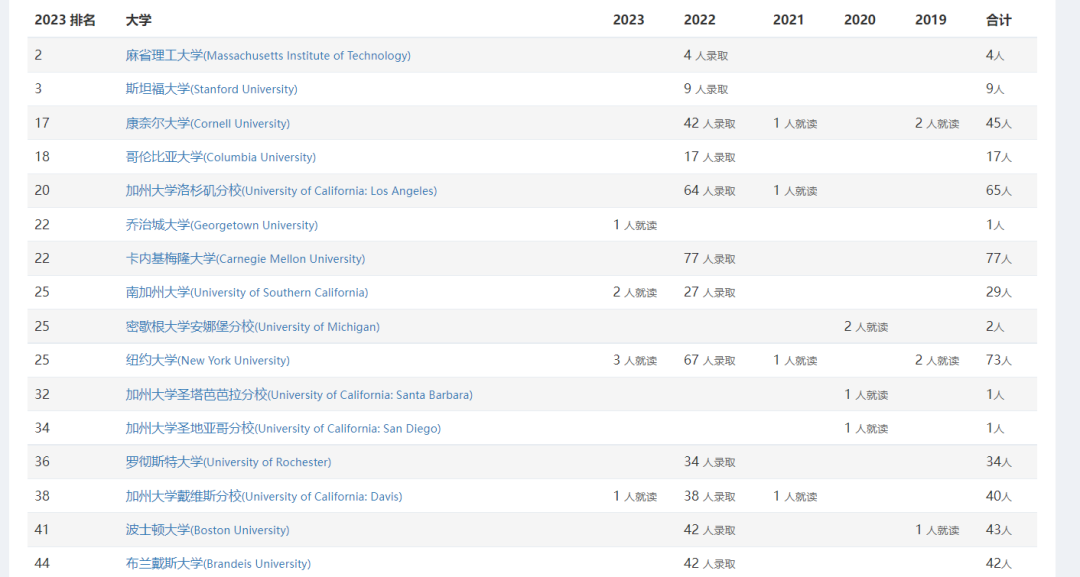
Task: Click the 2020 year column header
Action: 860,20
